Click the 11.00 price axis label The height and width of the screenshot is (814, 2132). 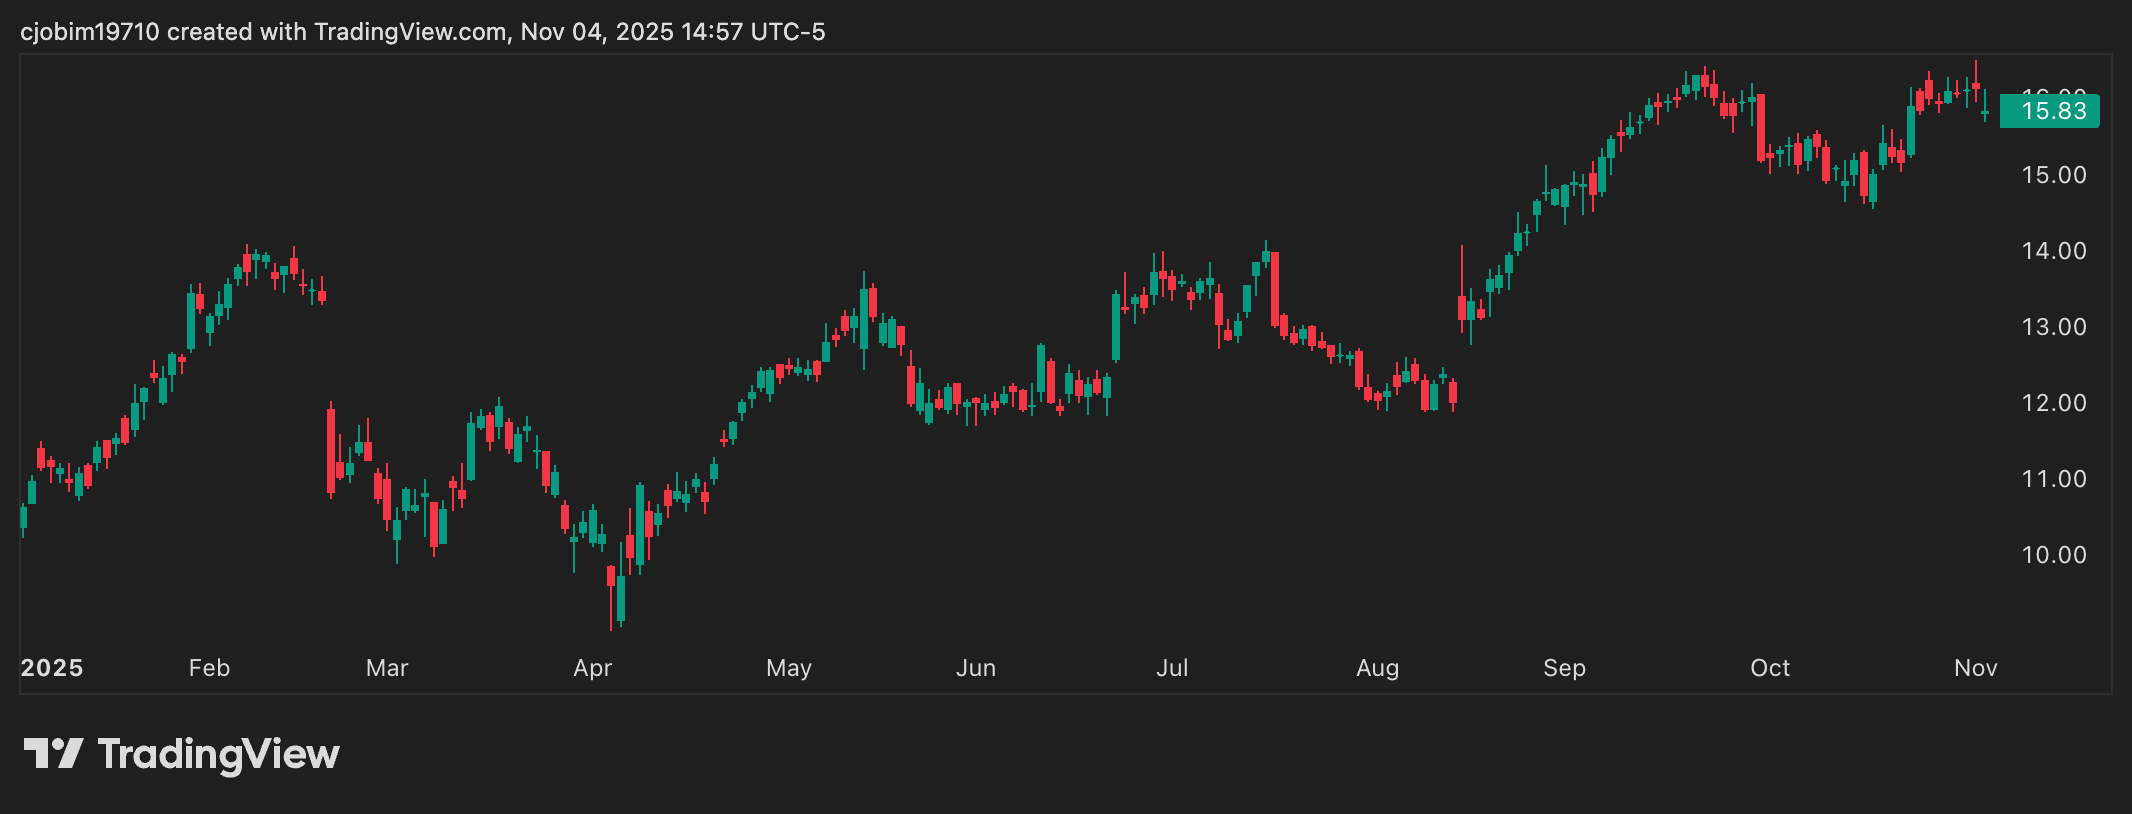2054,479
